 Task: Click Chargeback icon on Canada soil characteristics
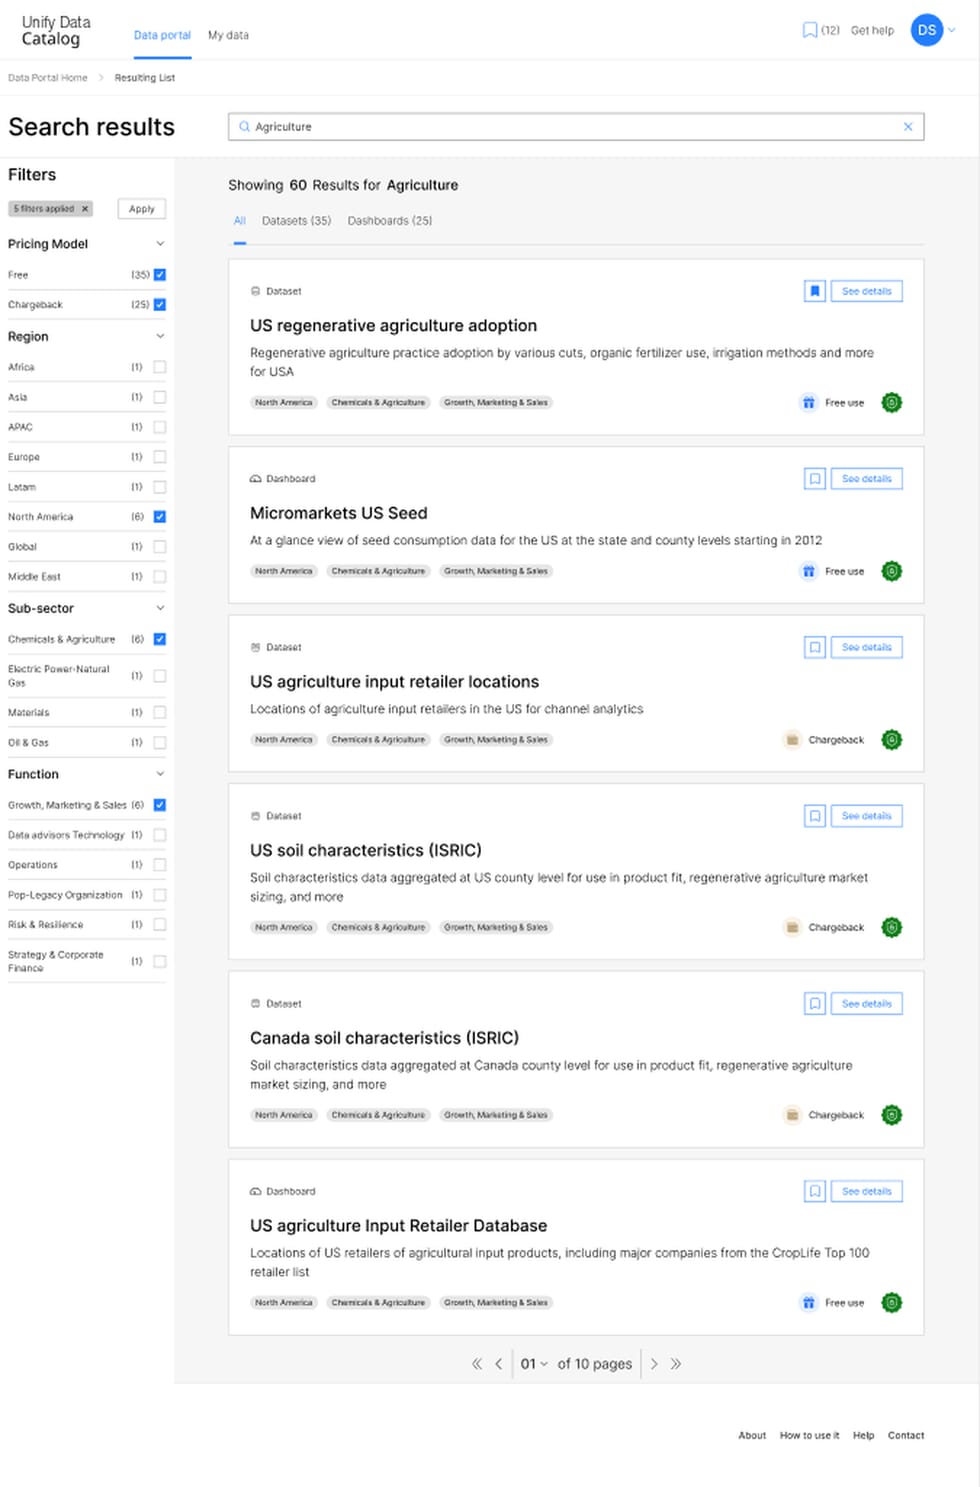click(792, 1115)
